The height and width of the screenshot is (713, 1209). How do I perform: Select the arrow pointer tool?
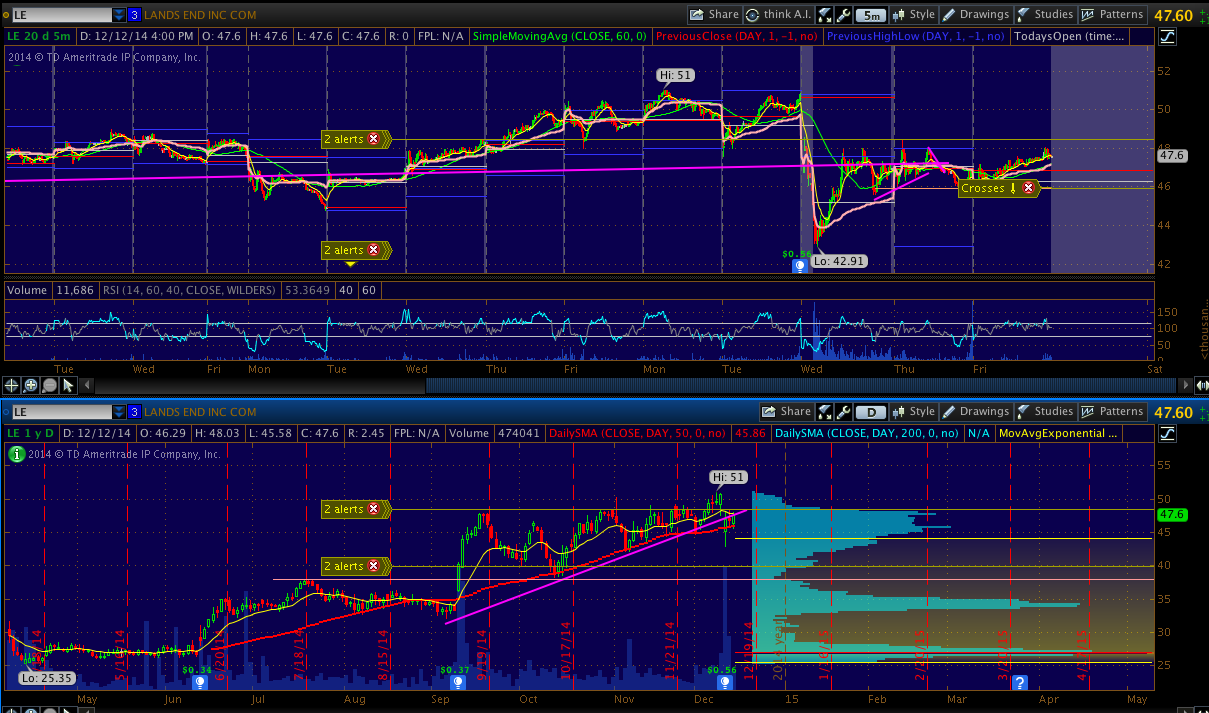[x=68, y=385]
